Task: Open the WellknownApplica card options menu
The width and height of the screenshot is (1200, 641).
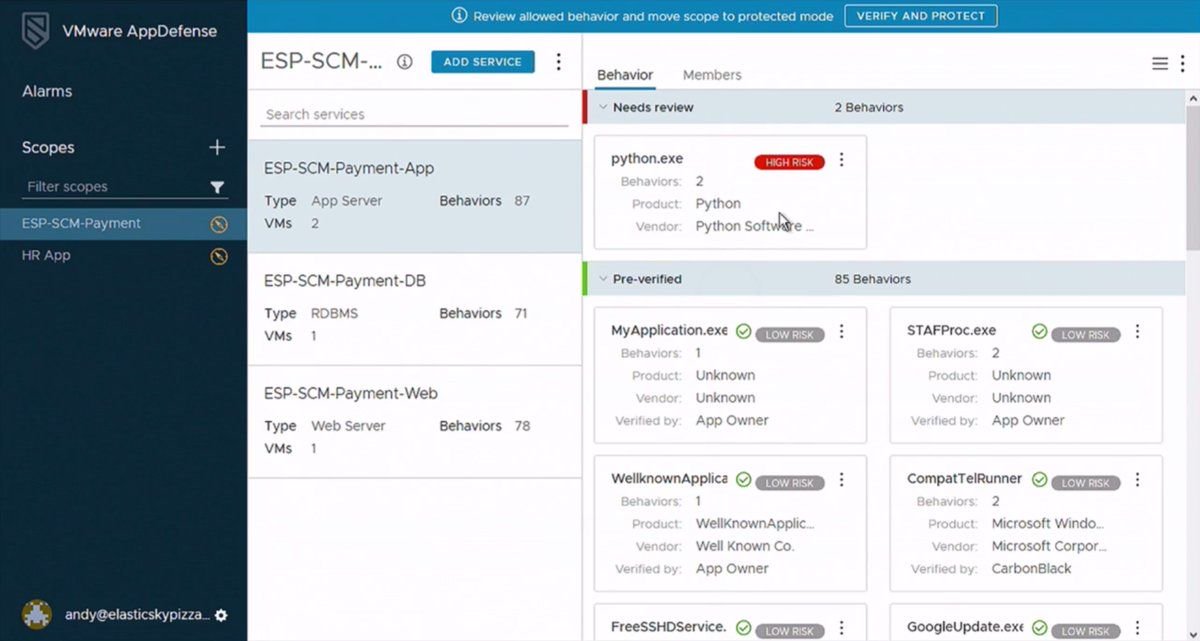Action: (x=841, y=480)
